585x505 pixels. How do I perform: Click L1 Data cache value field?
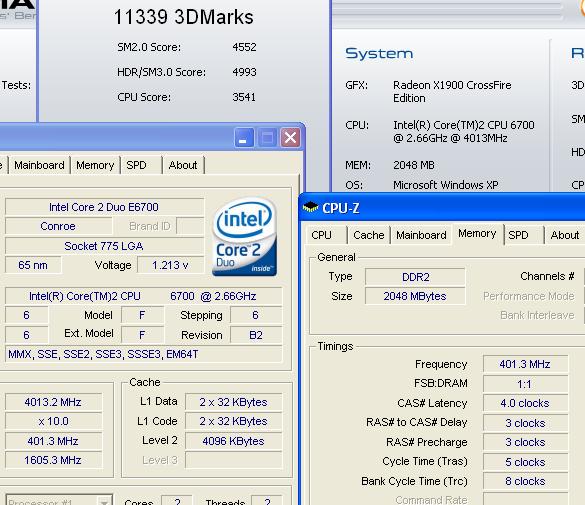[234, 402]
